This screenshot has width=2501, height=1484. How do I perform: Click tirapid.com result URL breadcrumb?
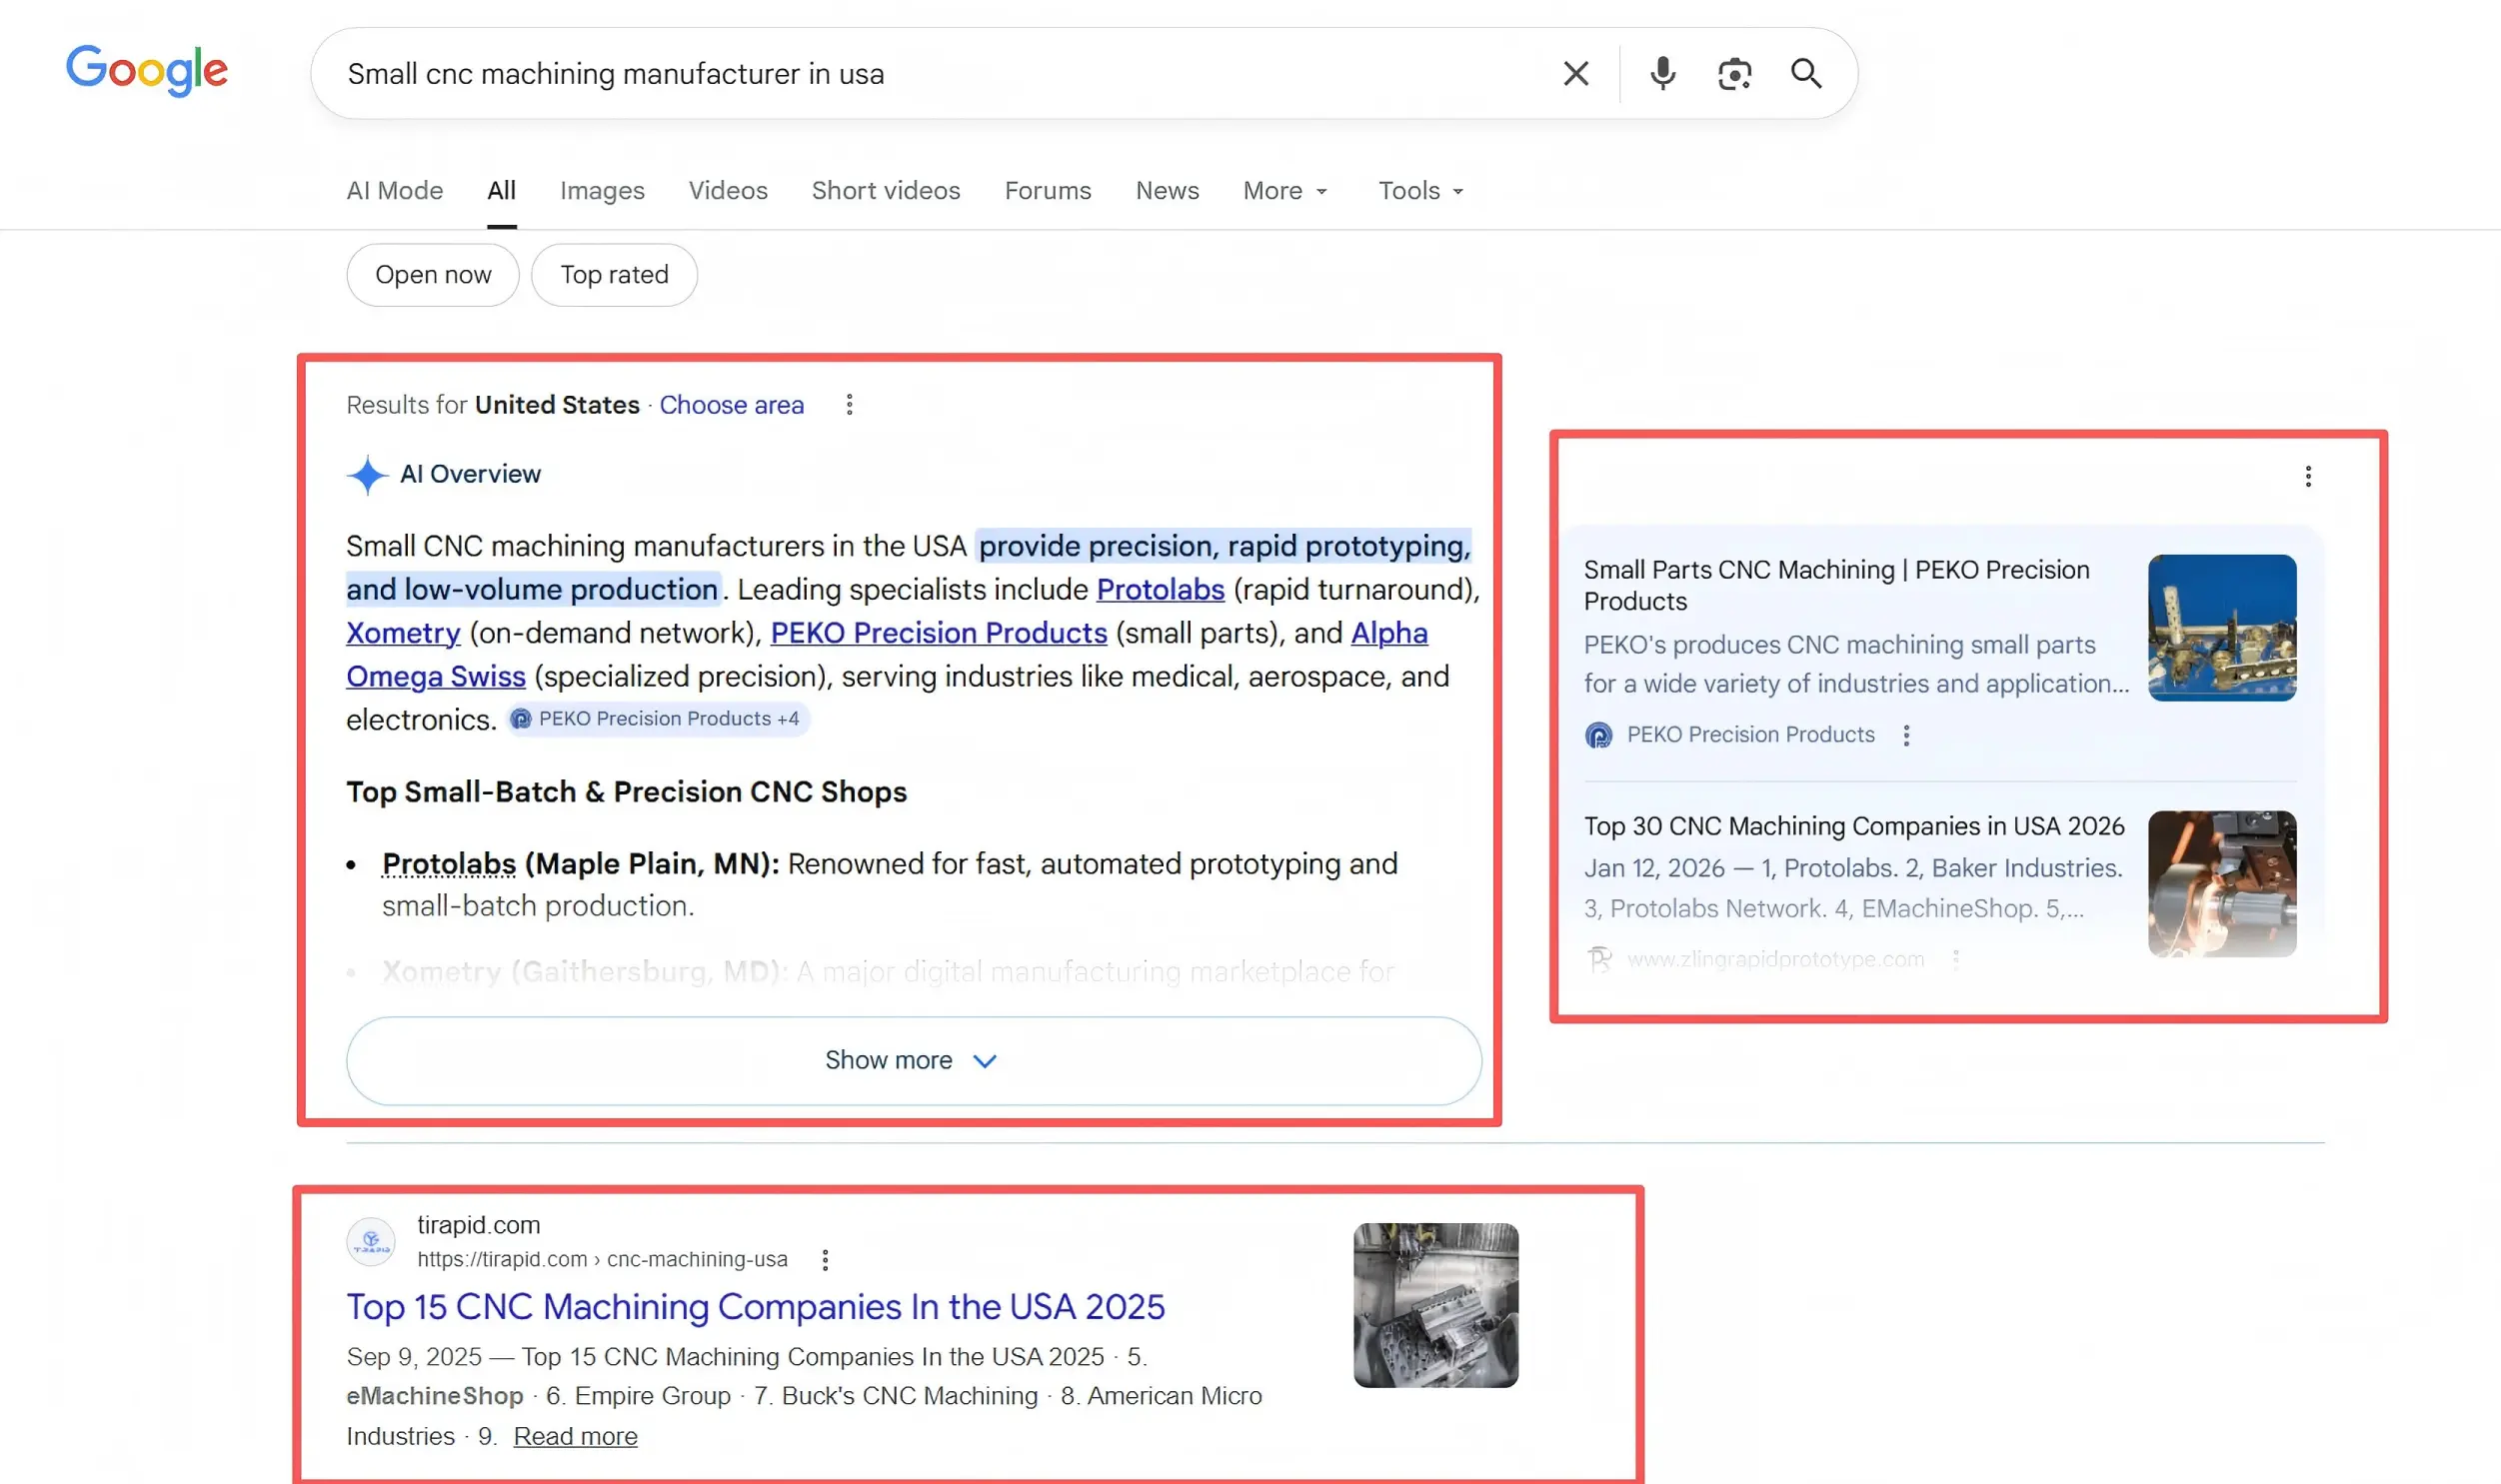602,1260
